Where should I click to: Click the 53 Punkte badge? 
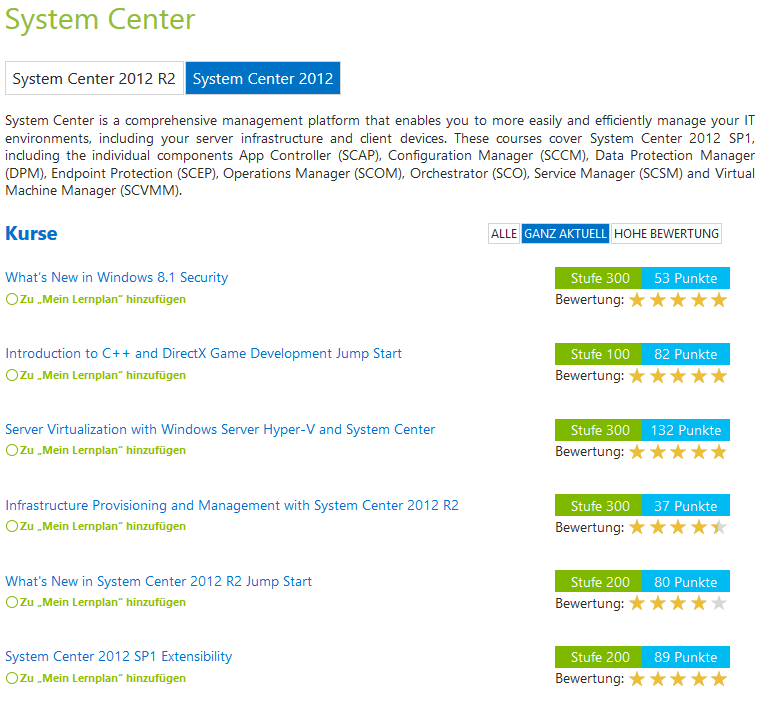tap(686, 278)
